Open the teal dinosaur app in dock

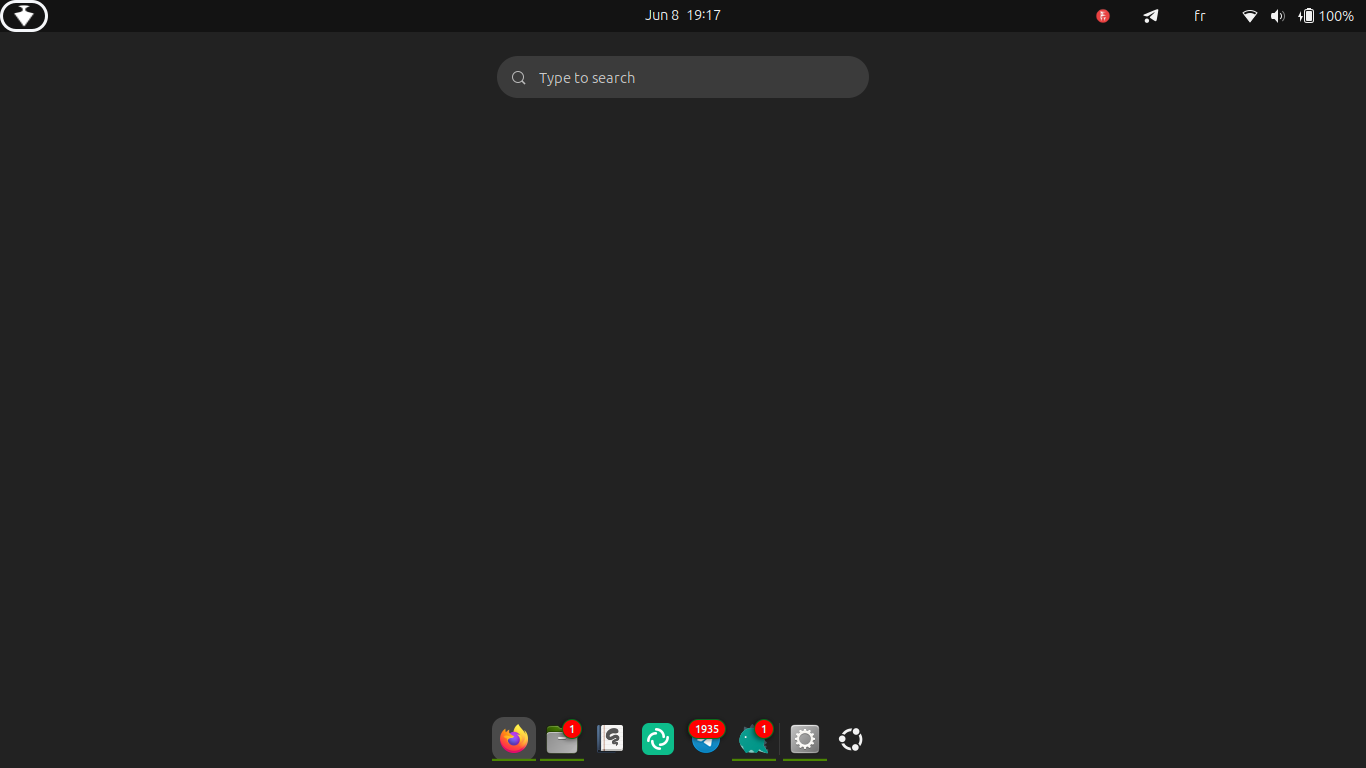(x=754, y=739)
